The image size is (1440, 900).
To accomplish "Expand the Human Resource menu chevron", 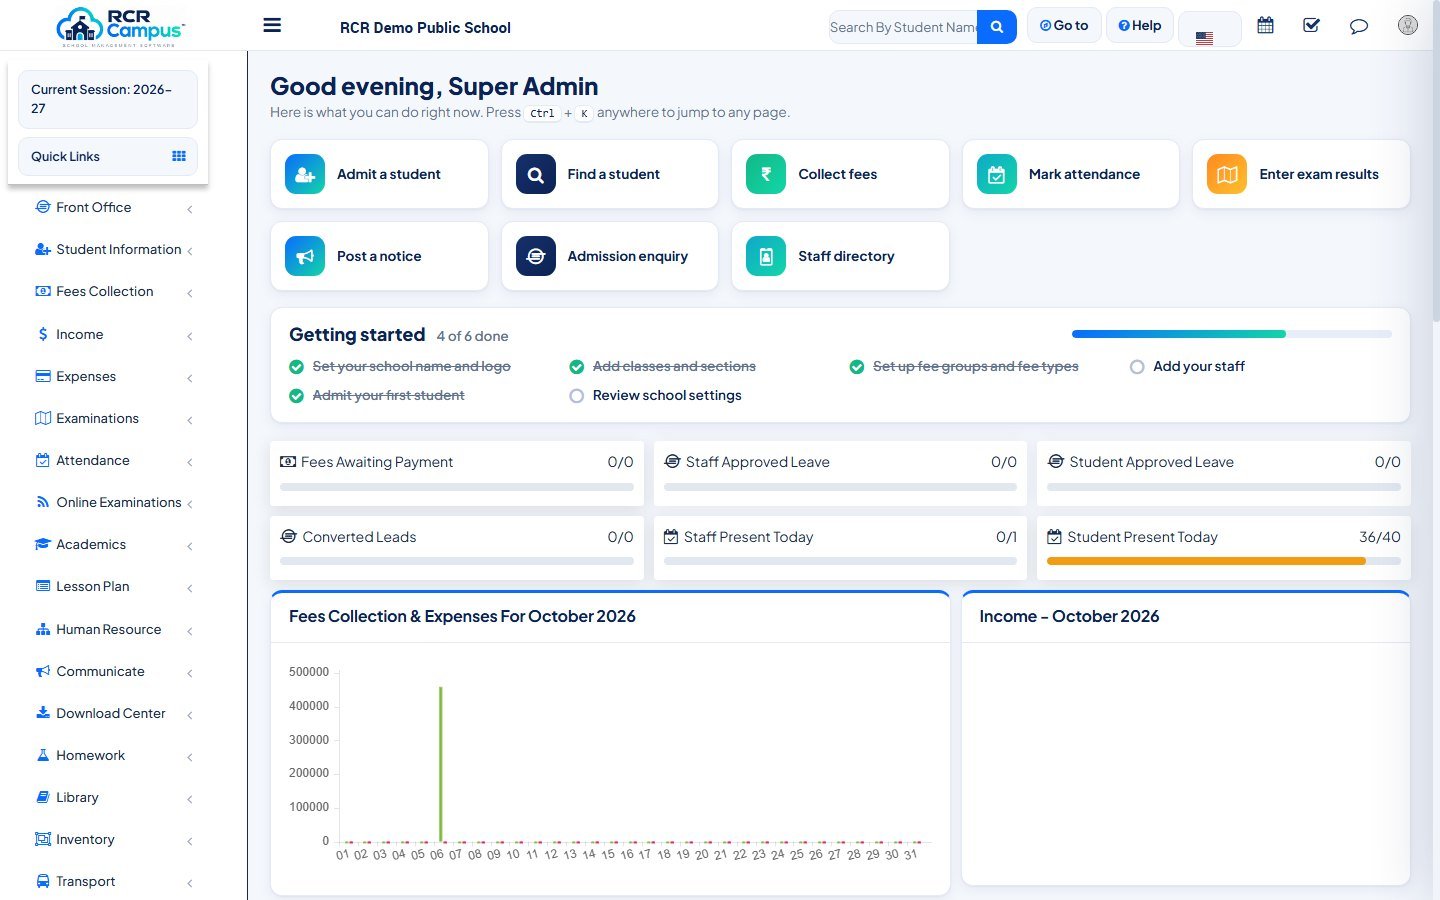I will click(190, 631).
